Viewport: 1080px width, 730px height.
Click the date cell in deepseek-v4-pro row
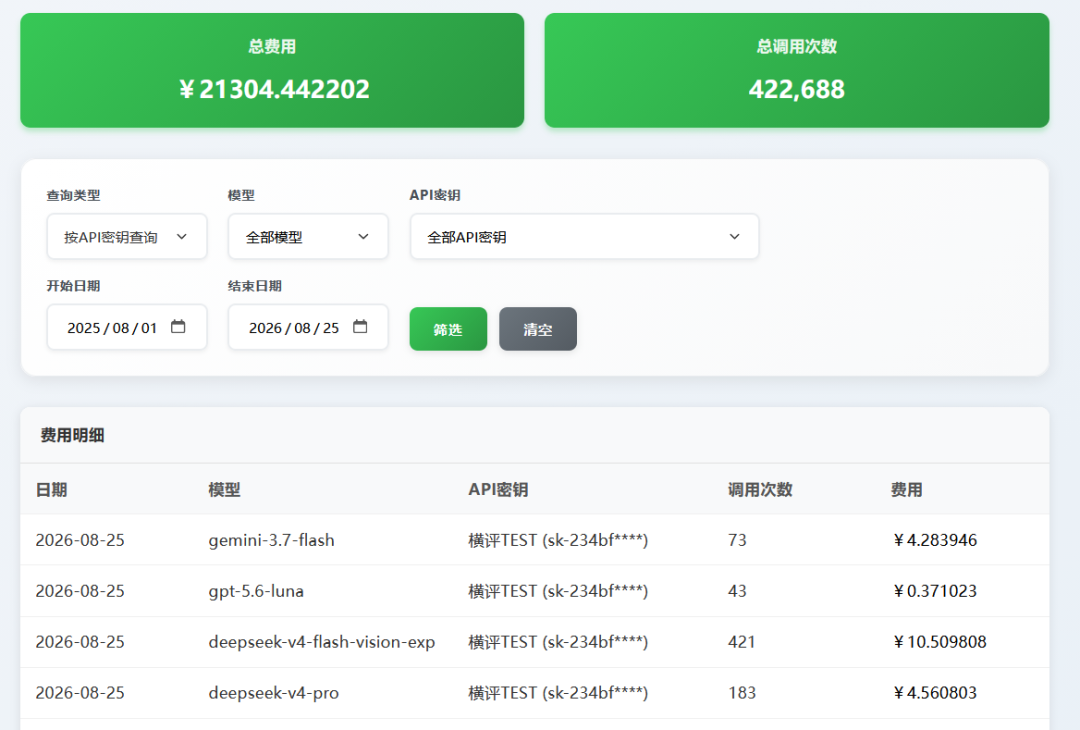pos(80,694)
